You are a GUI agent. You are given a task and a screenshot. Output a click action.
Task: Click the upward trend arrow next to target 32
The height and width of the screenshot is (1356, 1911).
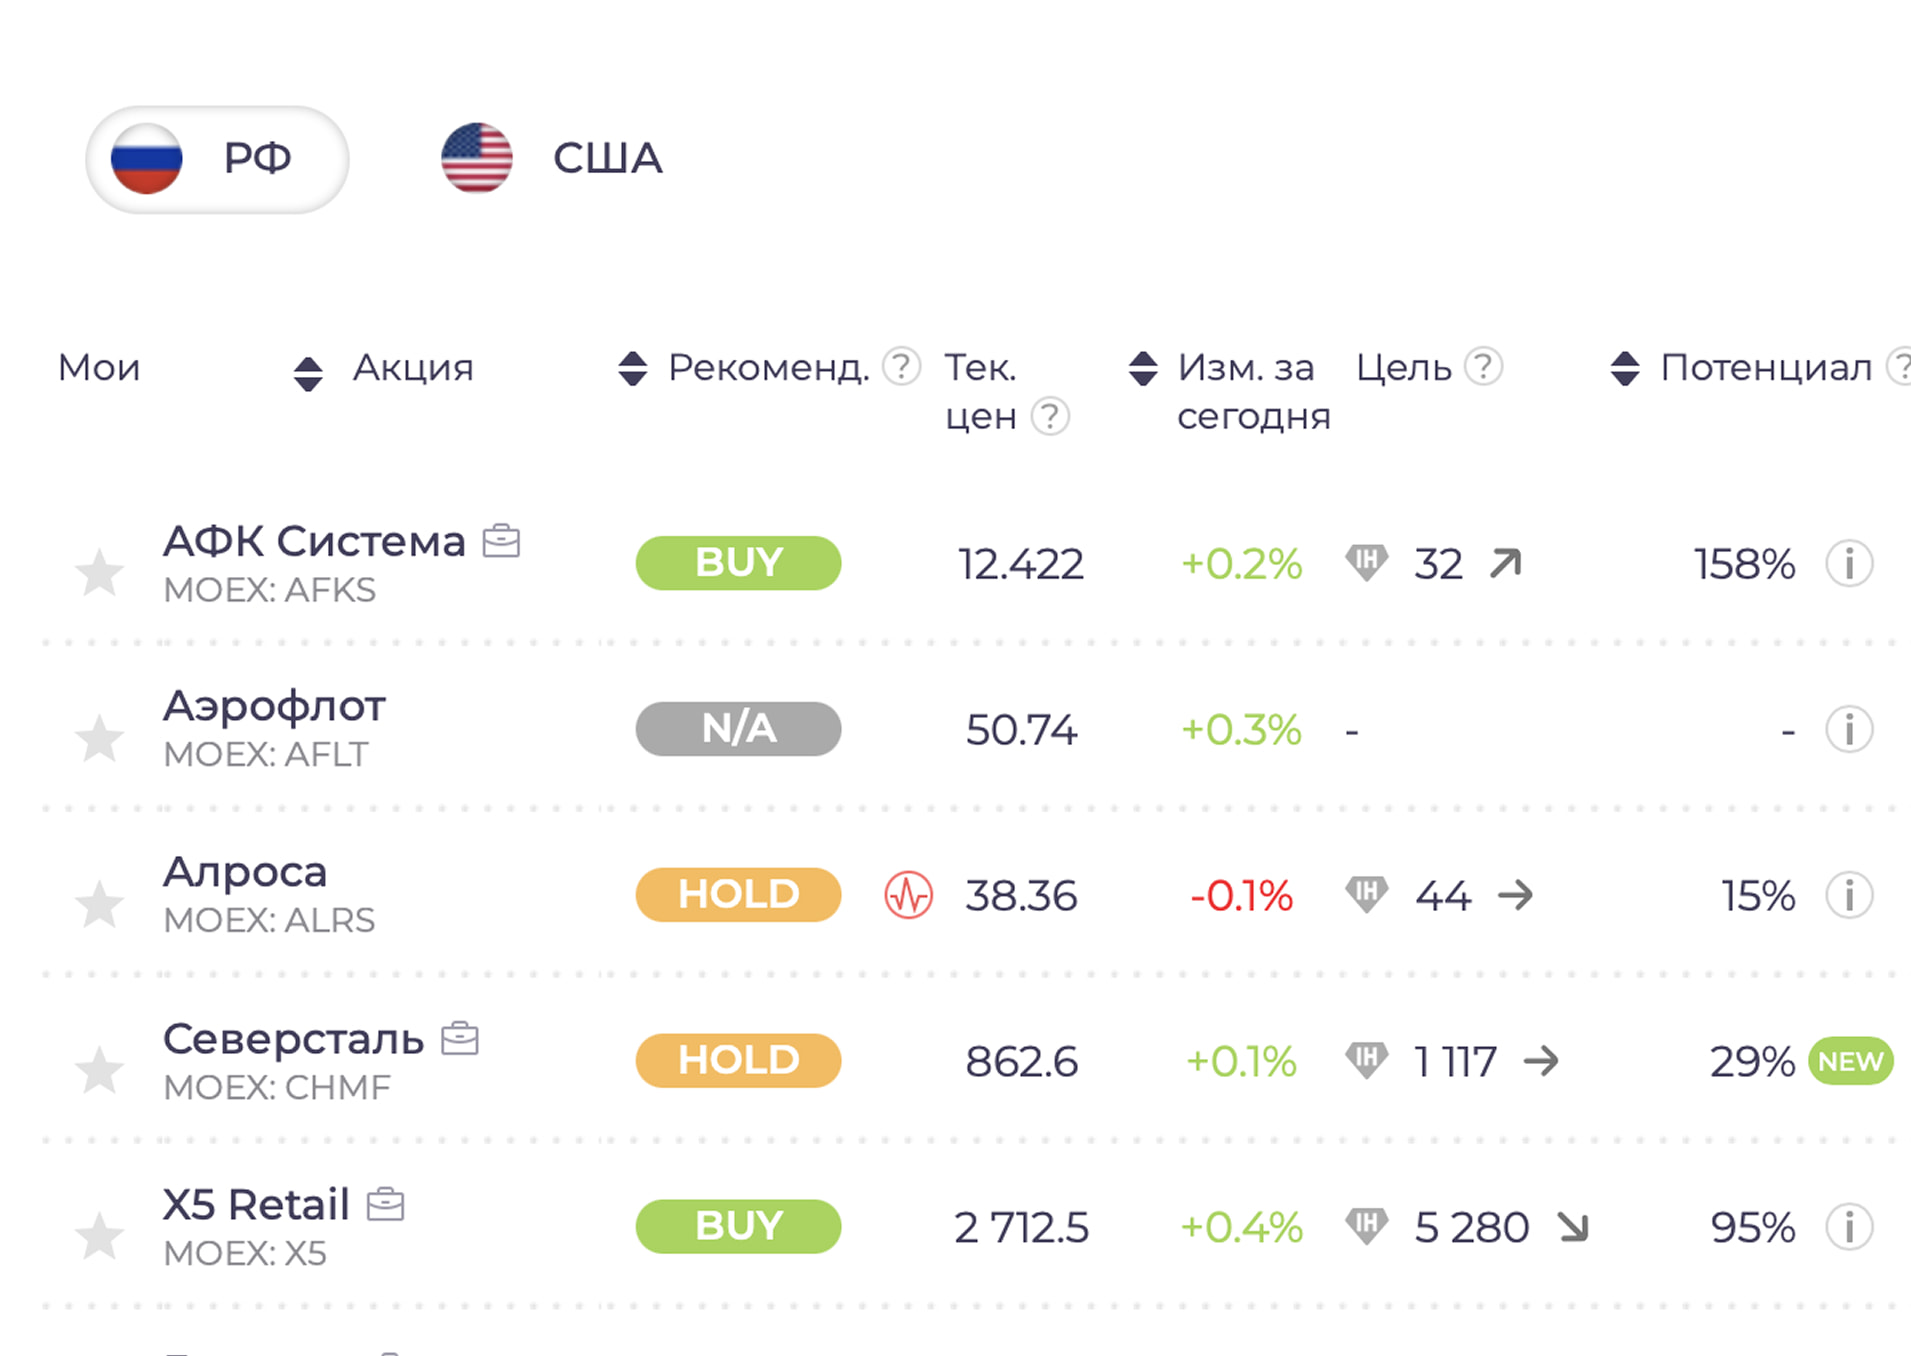[1505, 563]
